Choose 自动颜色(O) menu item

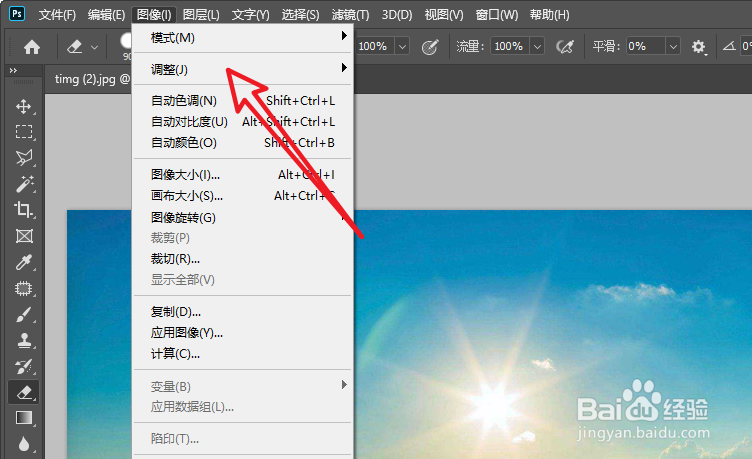[243, 143]
